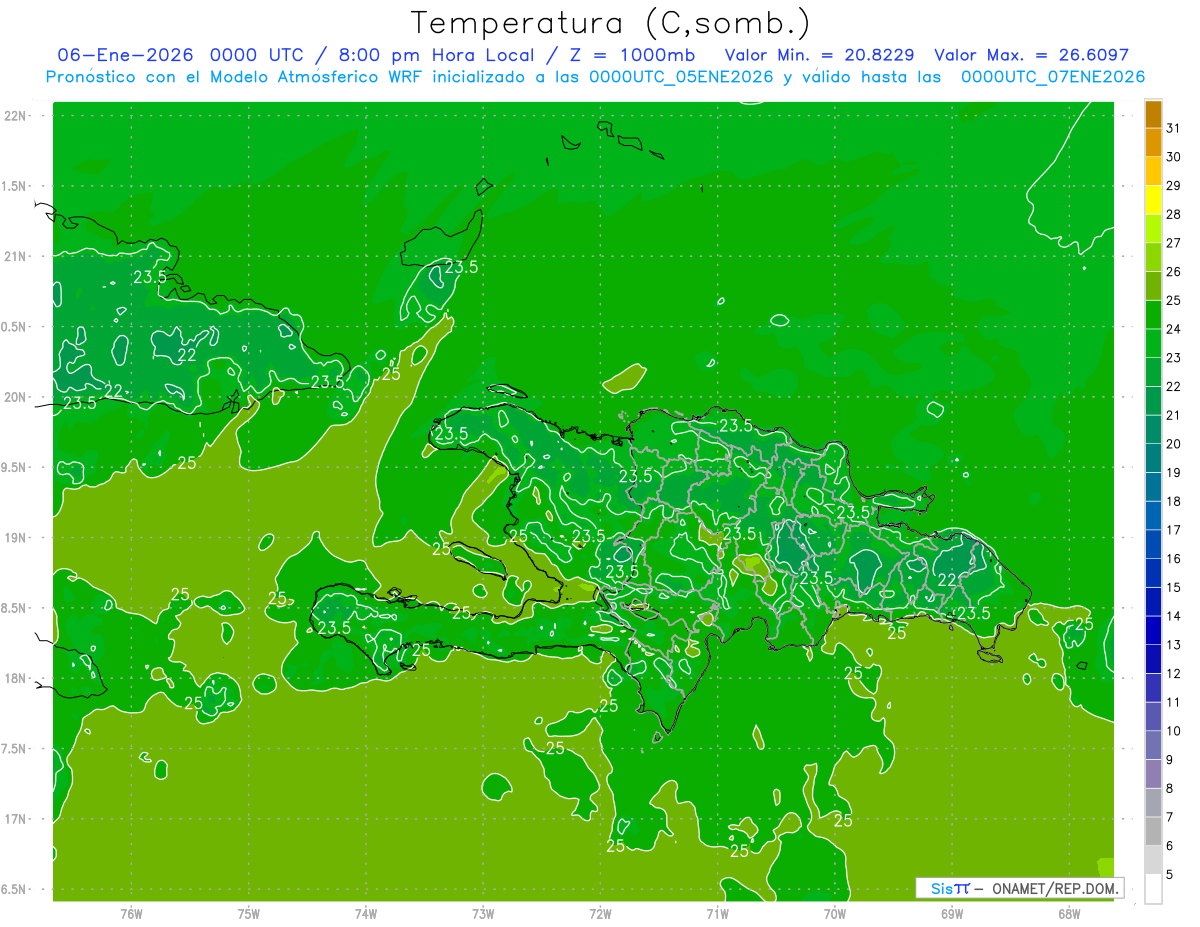Click the "76W" longitude axis label

(x=131, y=914)
